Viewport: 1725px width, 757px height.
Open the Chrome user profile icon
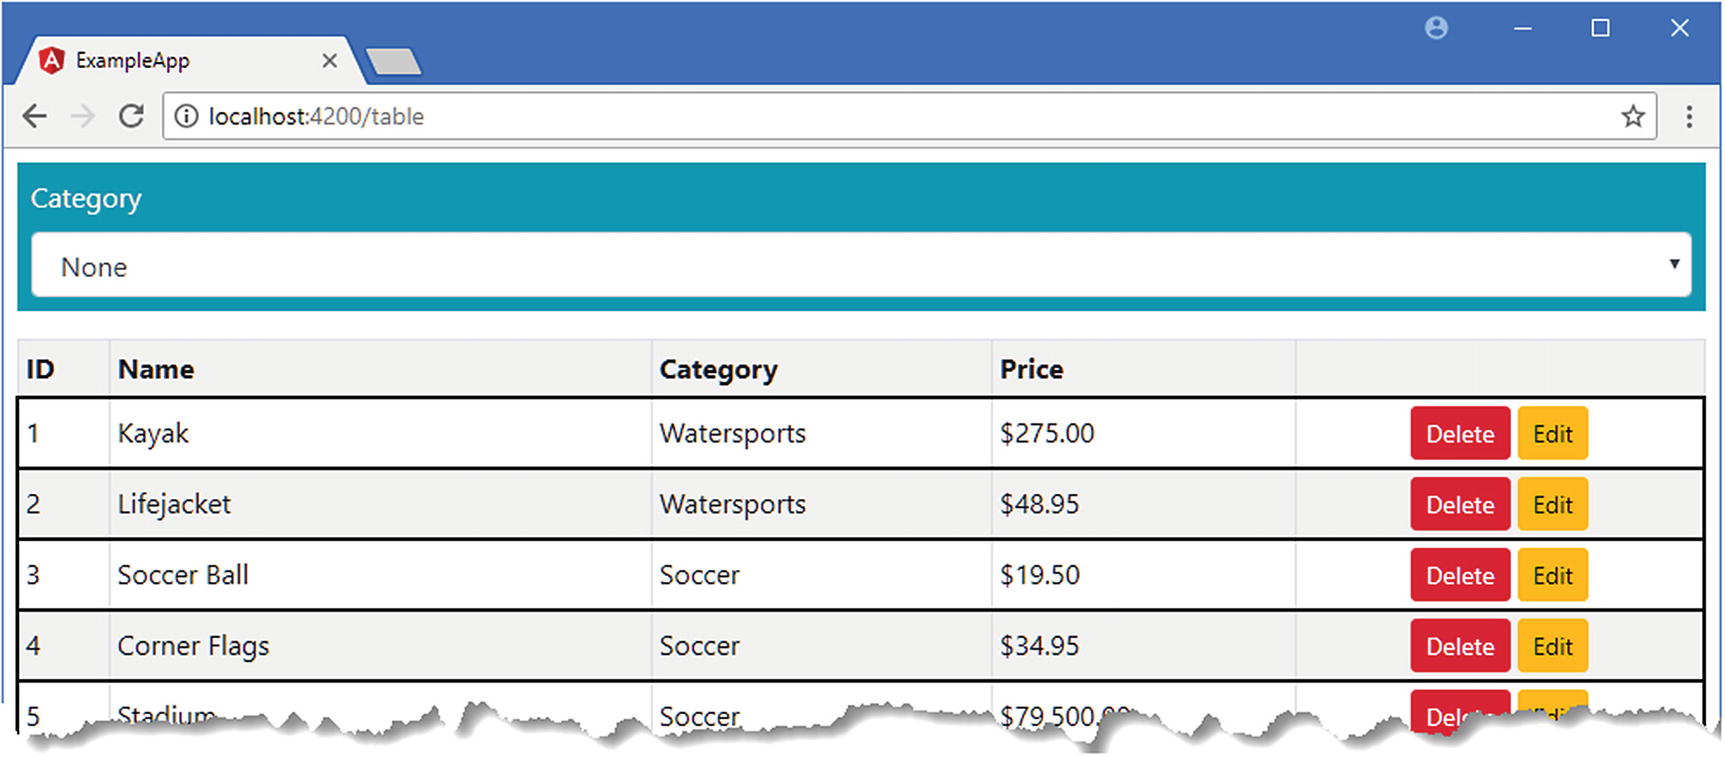pyautogui.click(x=1436, y=28)
